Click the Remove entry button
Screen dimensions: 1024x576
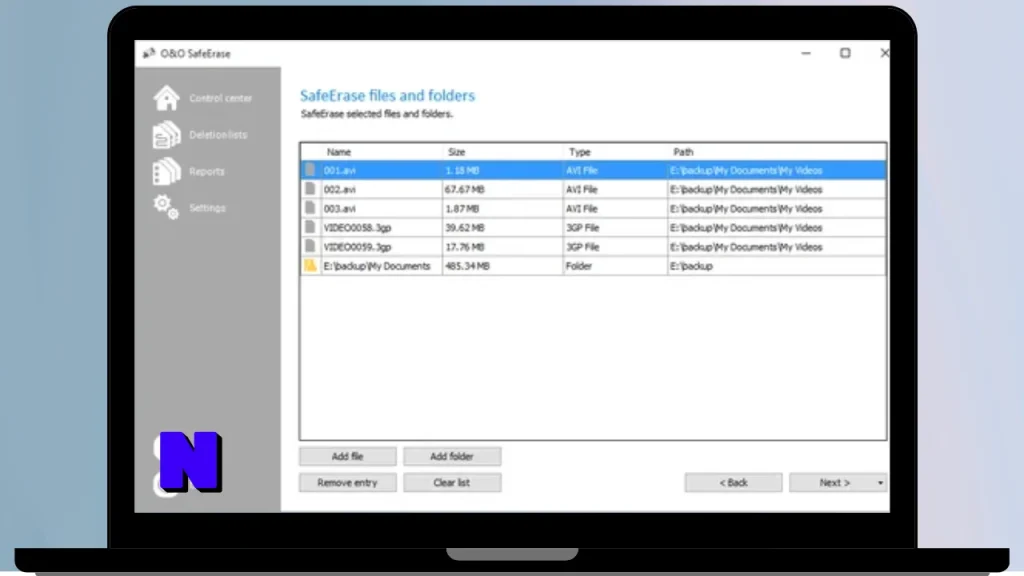[347, 483]
